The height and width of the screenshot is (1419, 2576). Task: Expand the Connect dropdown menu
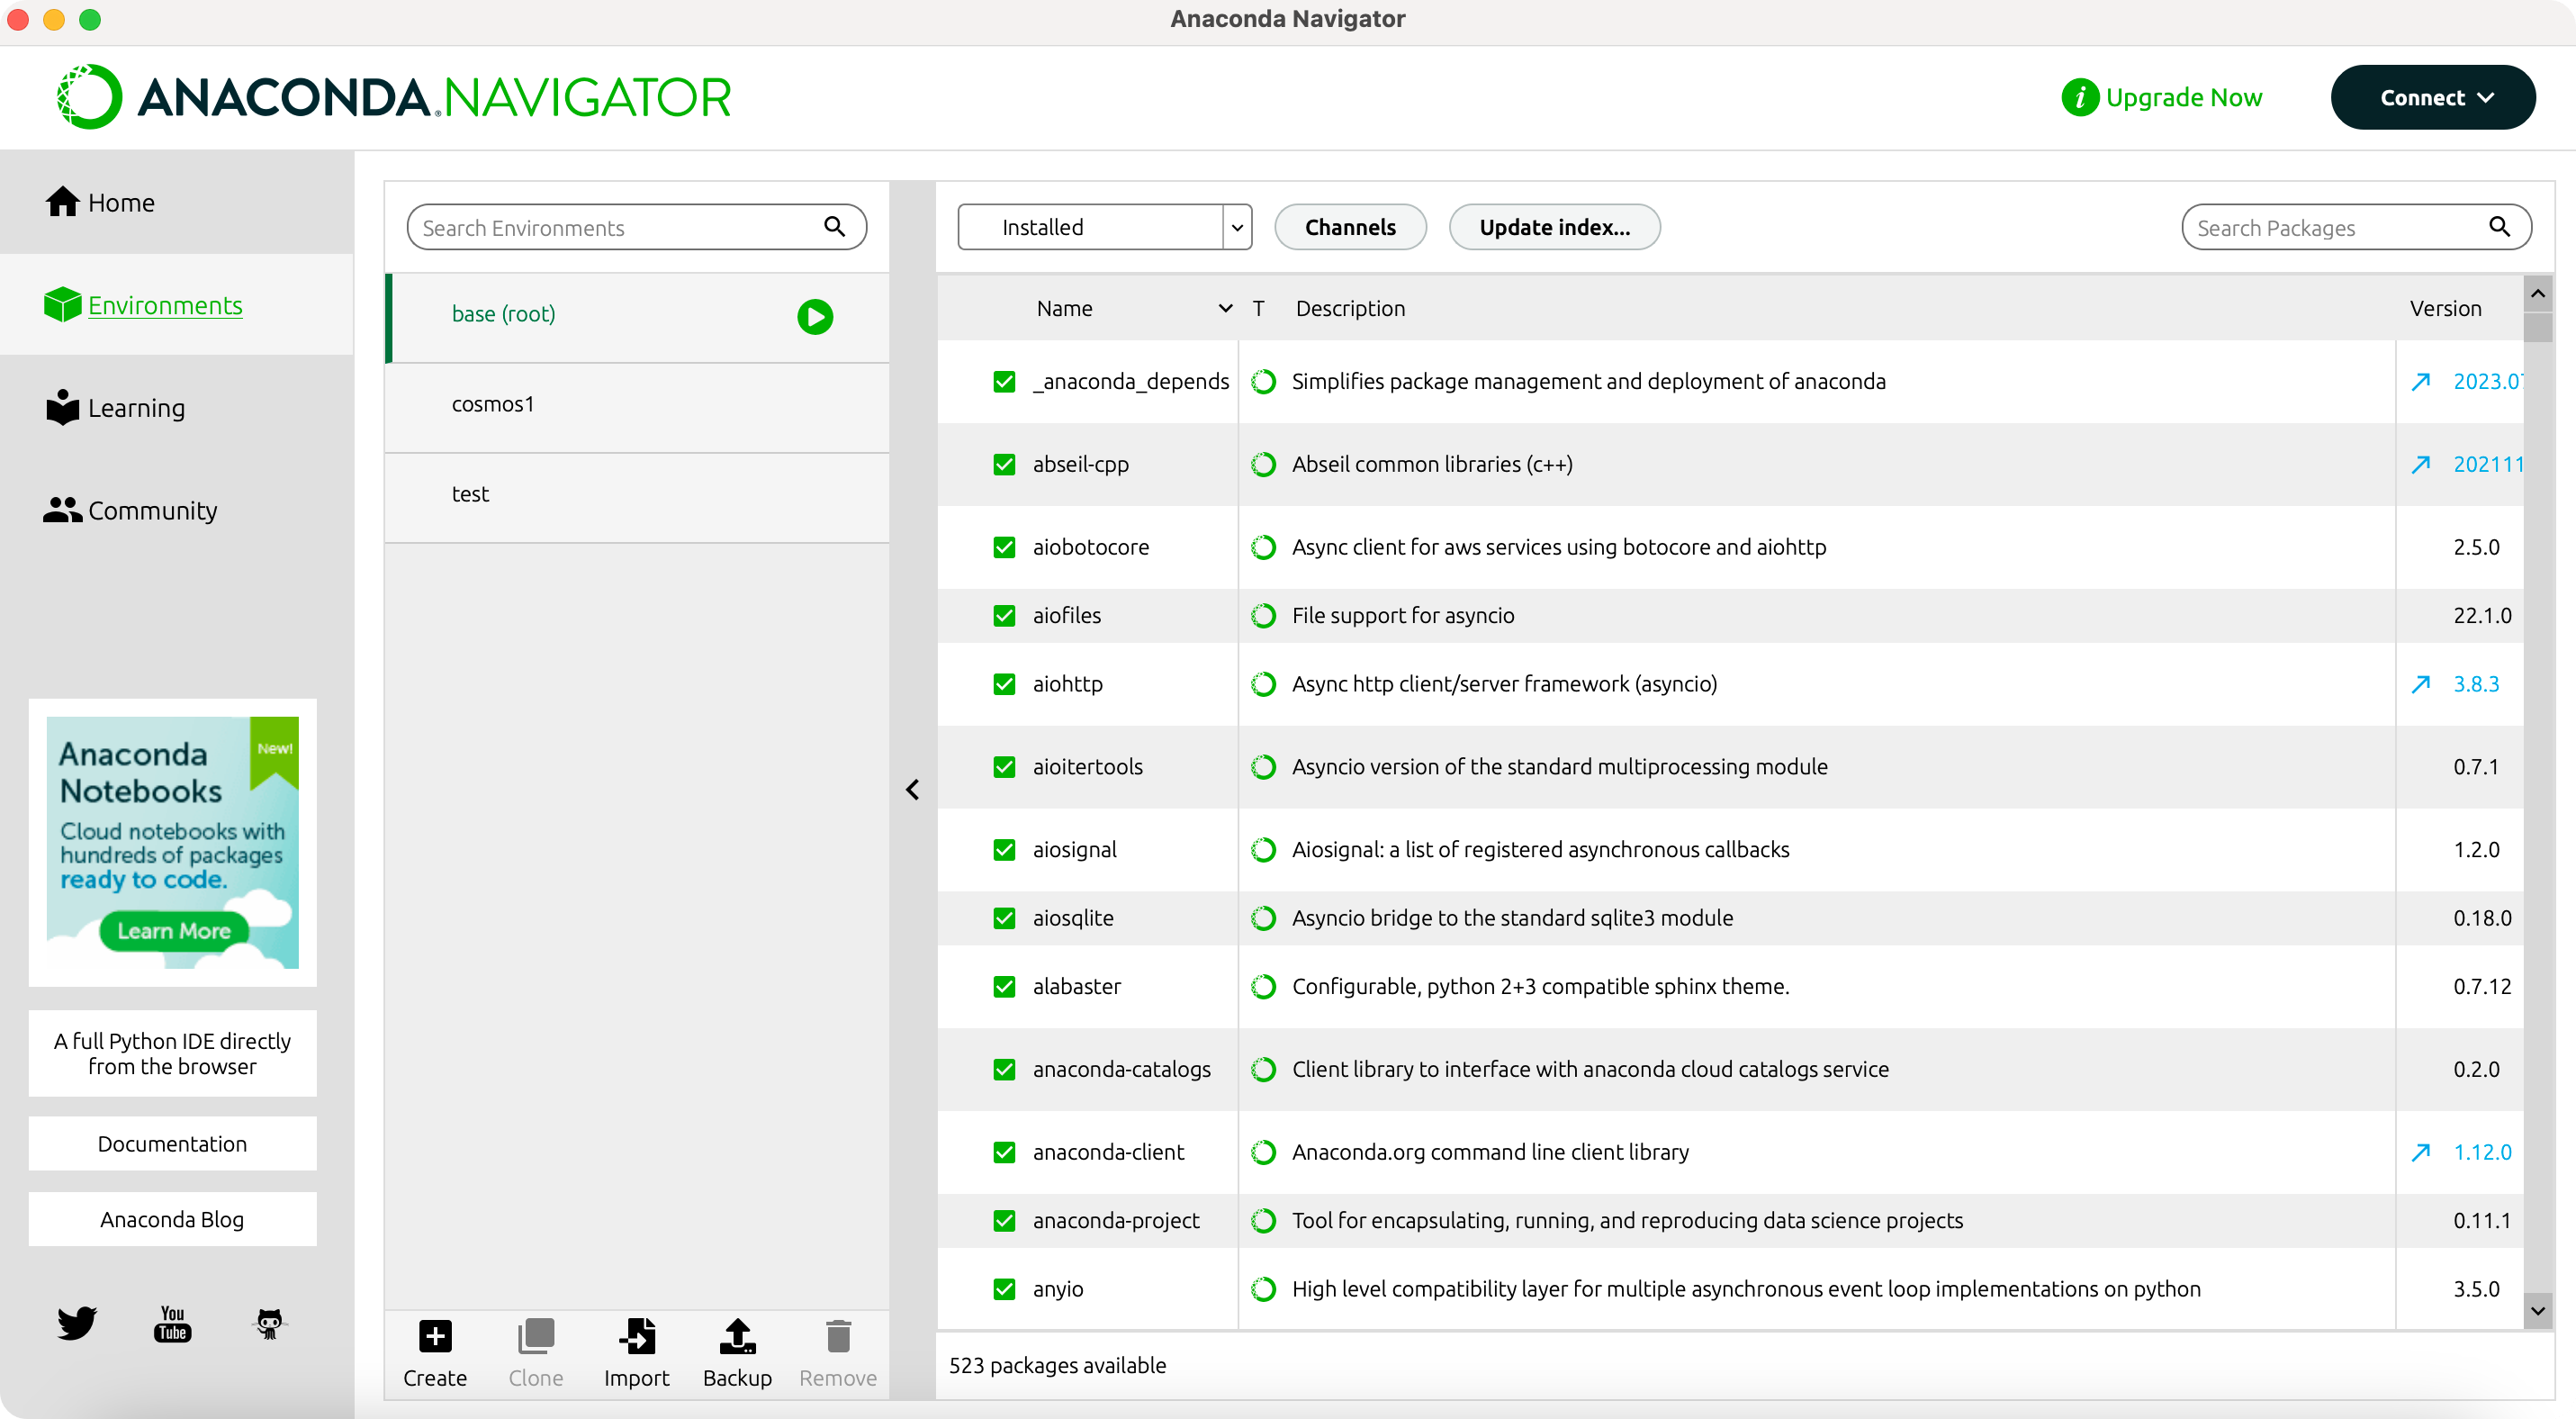click(x=2432, y=97)
